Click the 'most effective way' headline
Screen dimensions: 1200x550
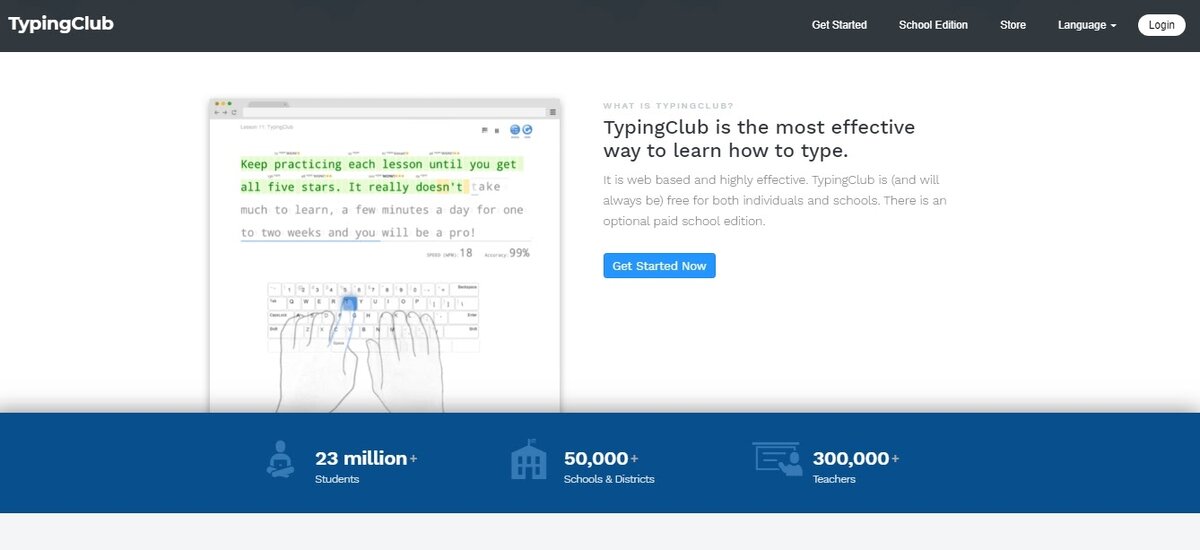(759, 139)
